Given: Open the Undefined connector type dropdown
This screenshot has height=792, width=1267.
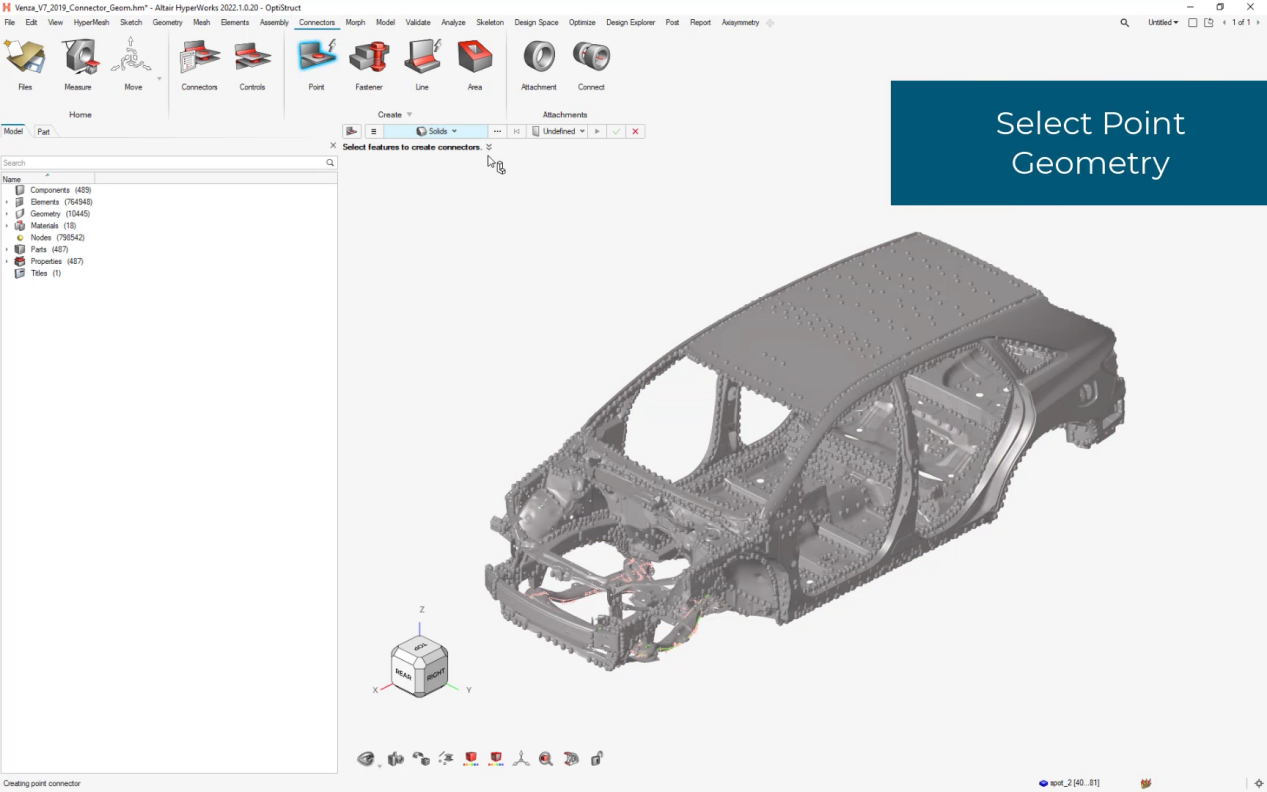Looking at the screenshot, I should pos(558,131).
